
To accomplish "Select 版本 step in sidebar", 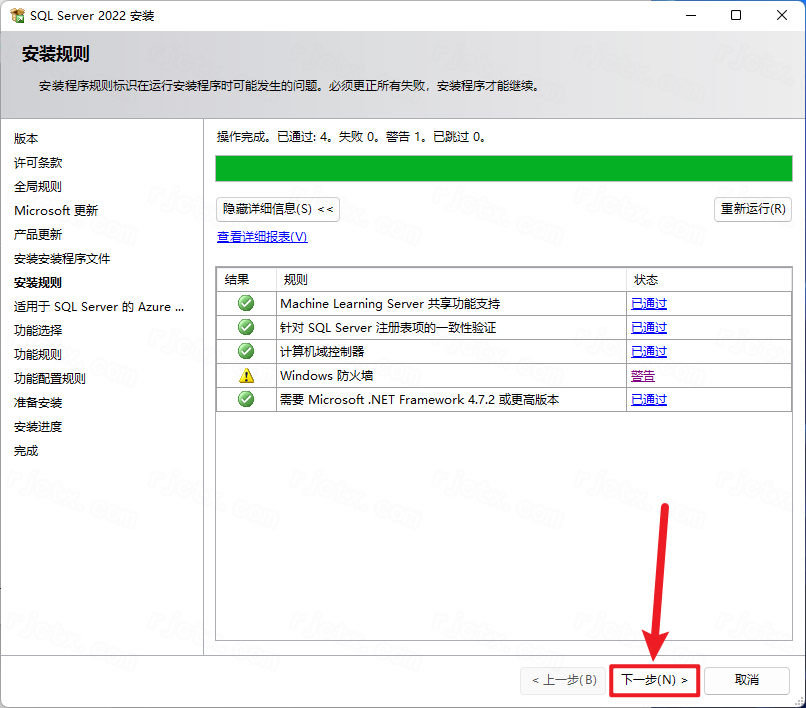I will 26,138.
